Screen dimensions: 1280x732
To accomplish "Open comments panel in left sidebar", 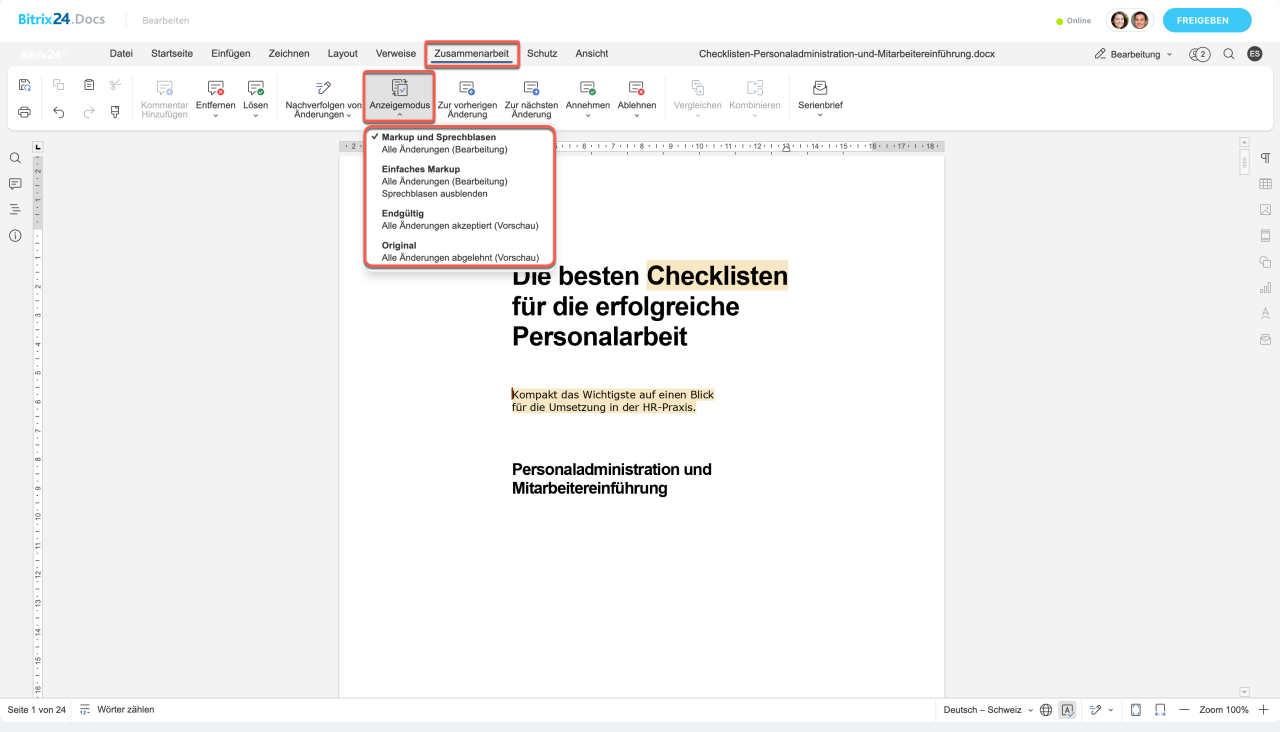I will tap(15, 184).
